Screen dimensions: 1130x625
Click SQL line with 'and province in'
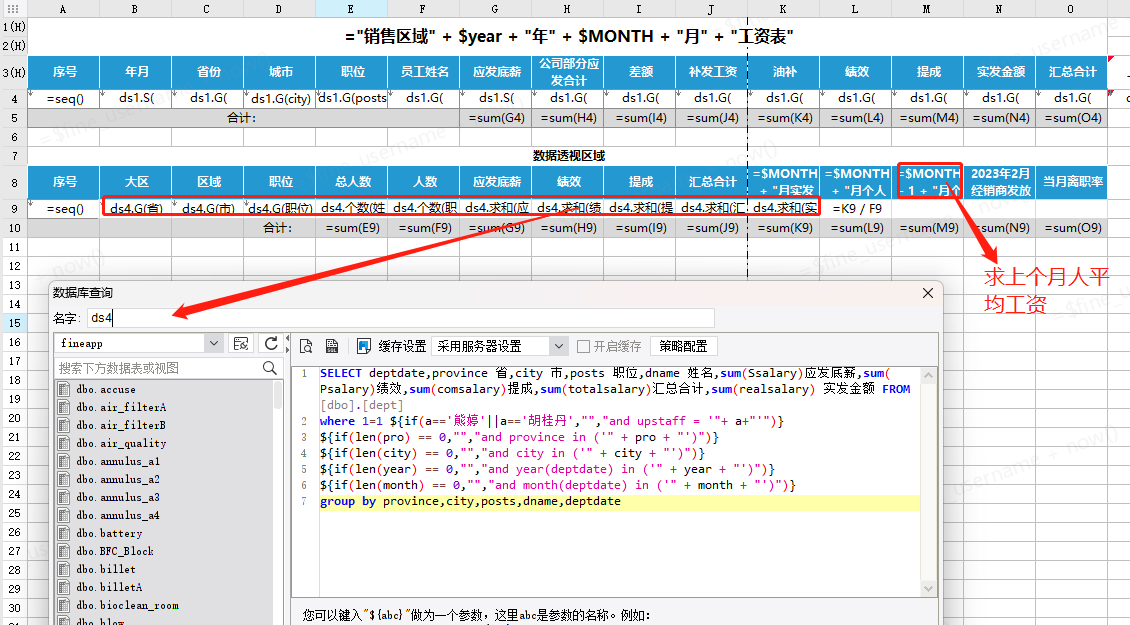tap(520, 438)
